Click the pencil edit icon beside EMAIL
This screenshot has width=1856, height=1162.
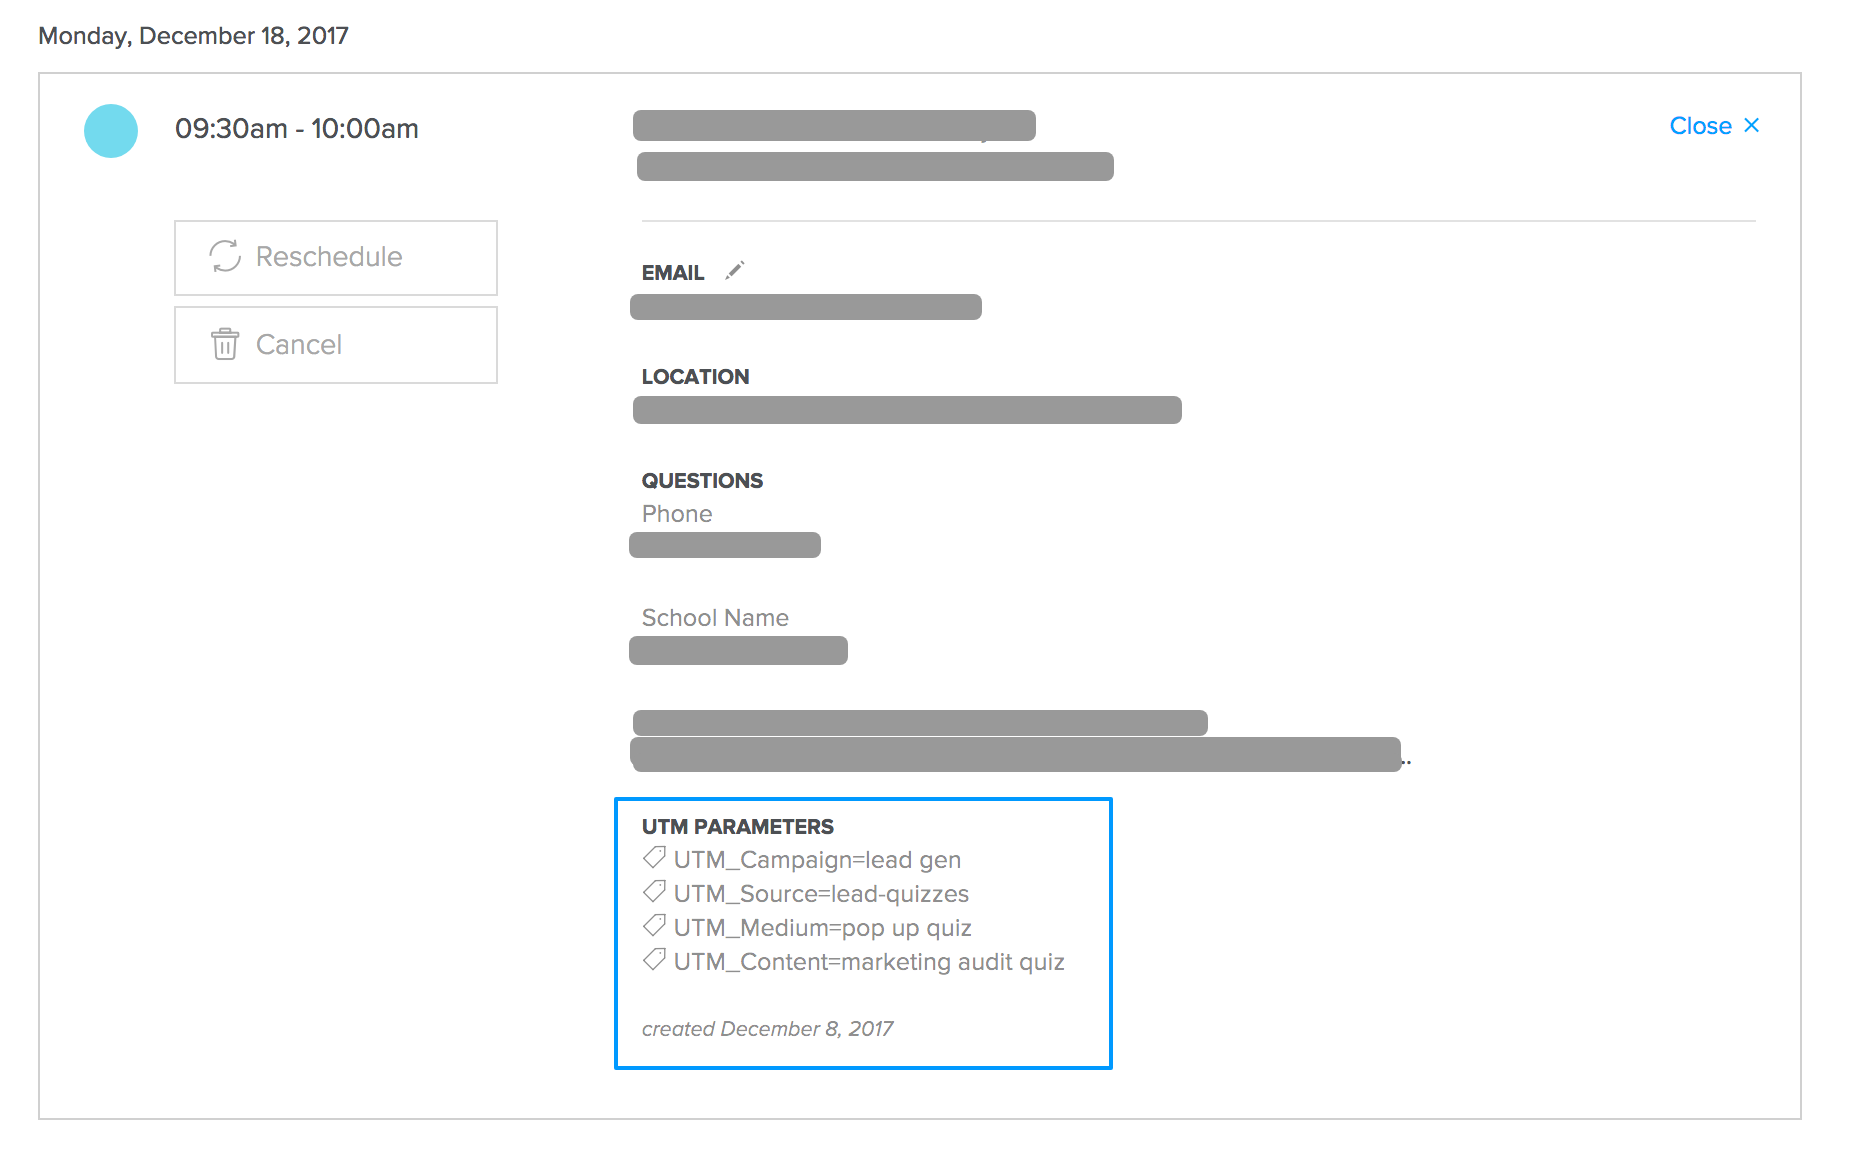click(x=735, y=271)
